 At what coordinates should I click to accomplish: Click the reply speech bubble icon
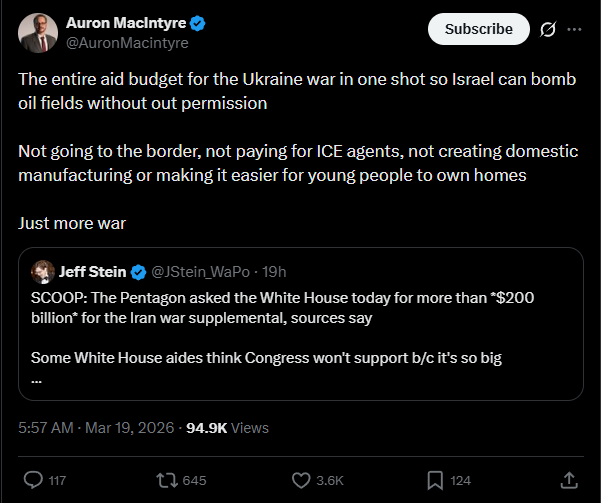[33, 480]
